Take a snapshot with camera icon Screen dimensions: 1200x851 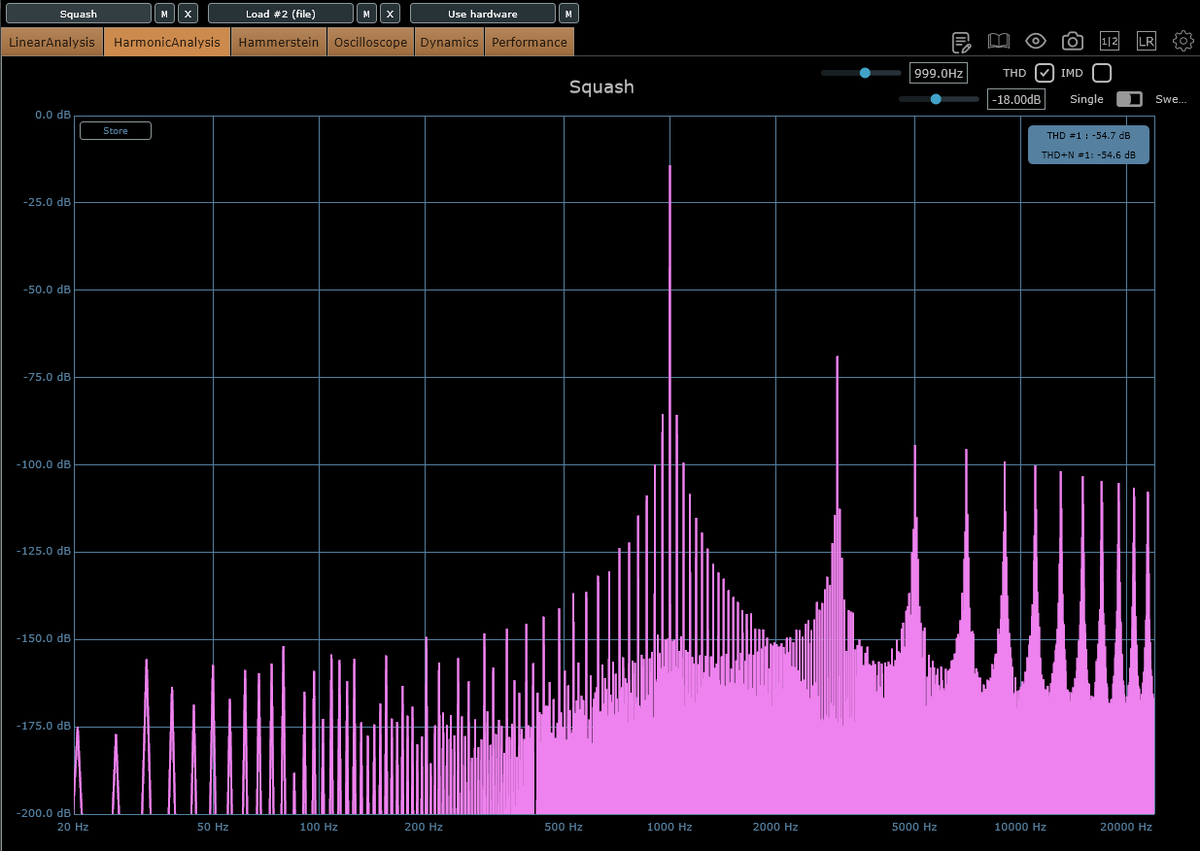pyautogui.click(x=1072, y=41)
